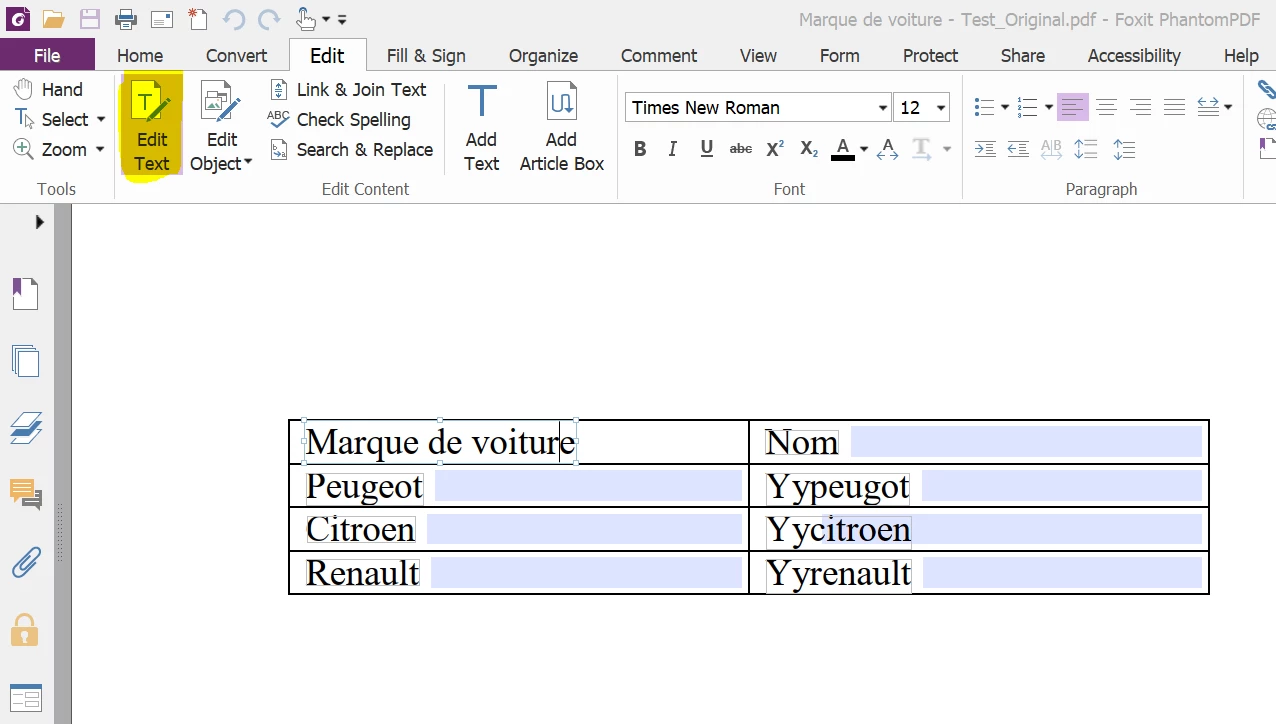Switch to the Convert tab
Viewport: 1276px width, 724px height.
pyautogui.click(x=237, y=55)
